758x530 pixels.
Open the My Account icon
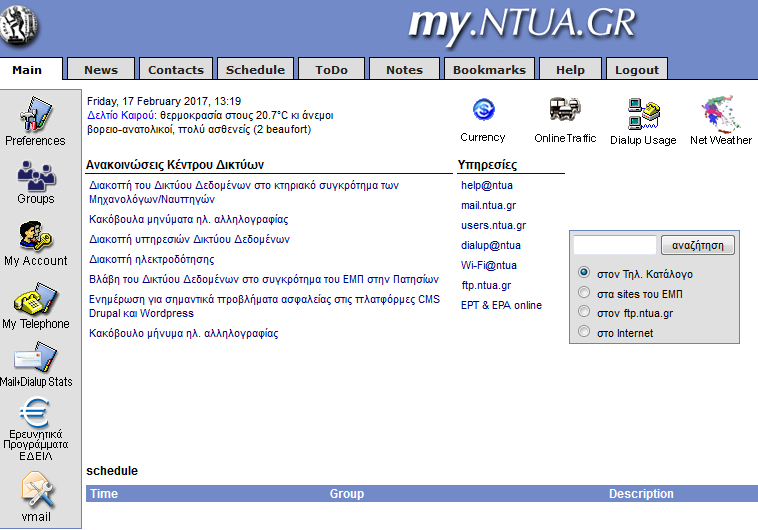(36, 236)
